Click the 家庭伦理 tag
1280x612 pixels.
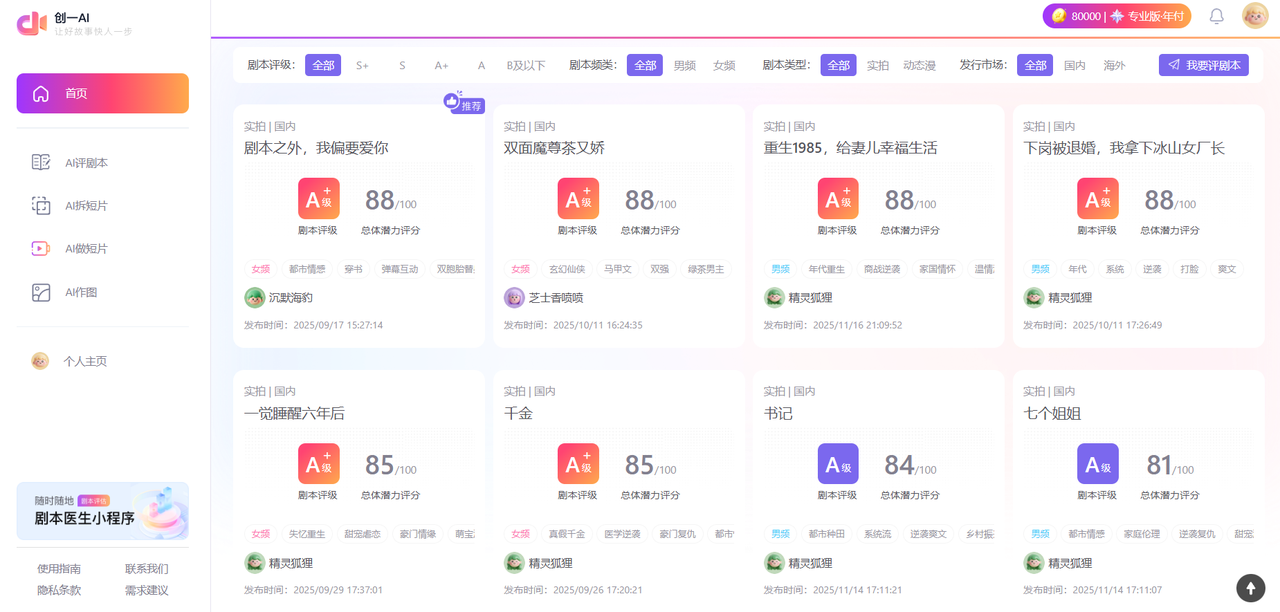tap(1141, 534)
